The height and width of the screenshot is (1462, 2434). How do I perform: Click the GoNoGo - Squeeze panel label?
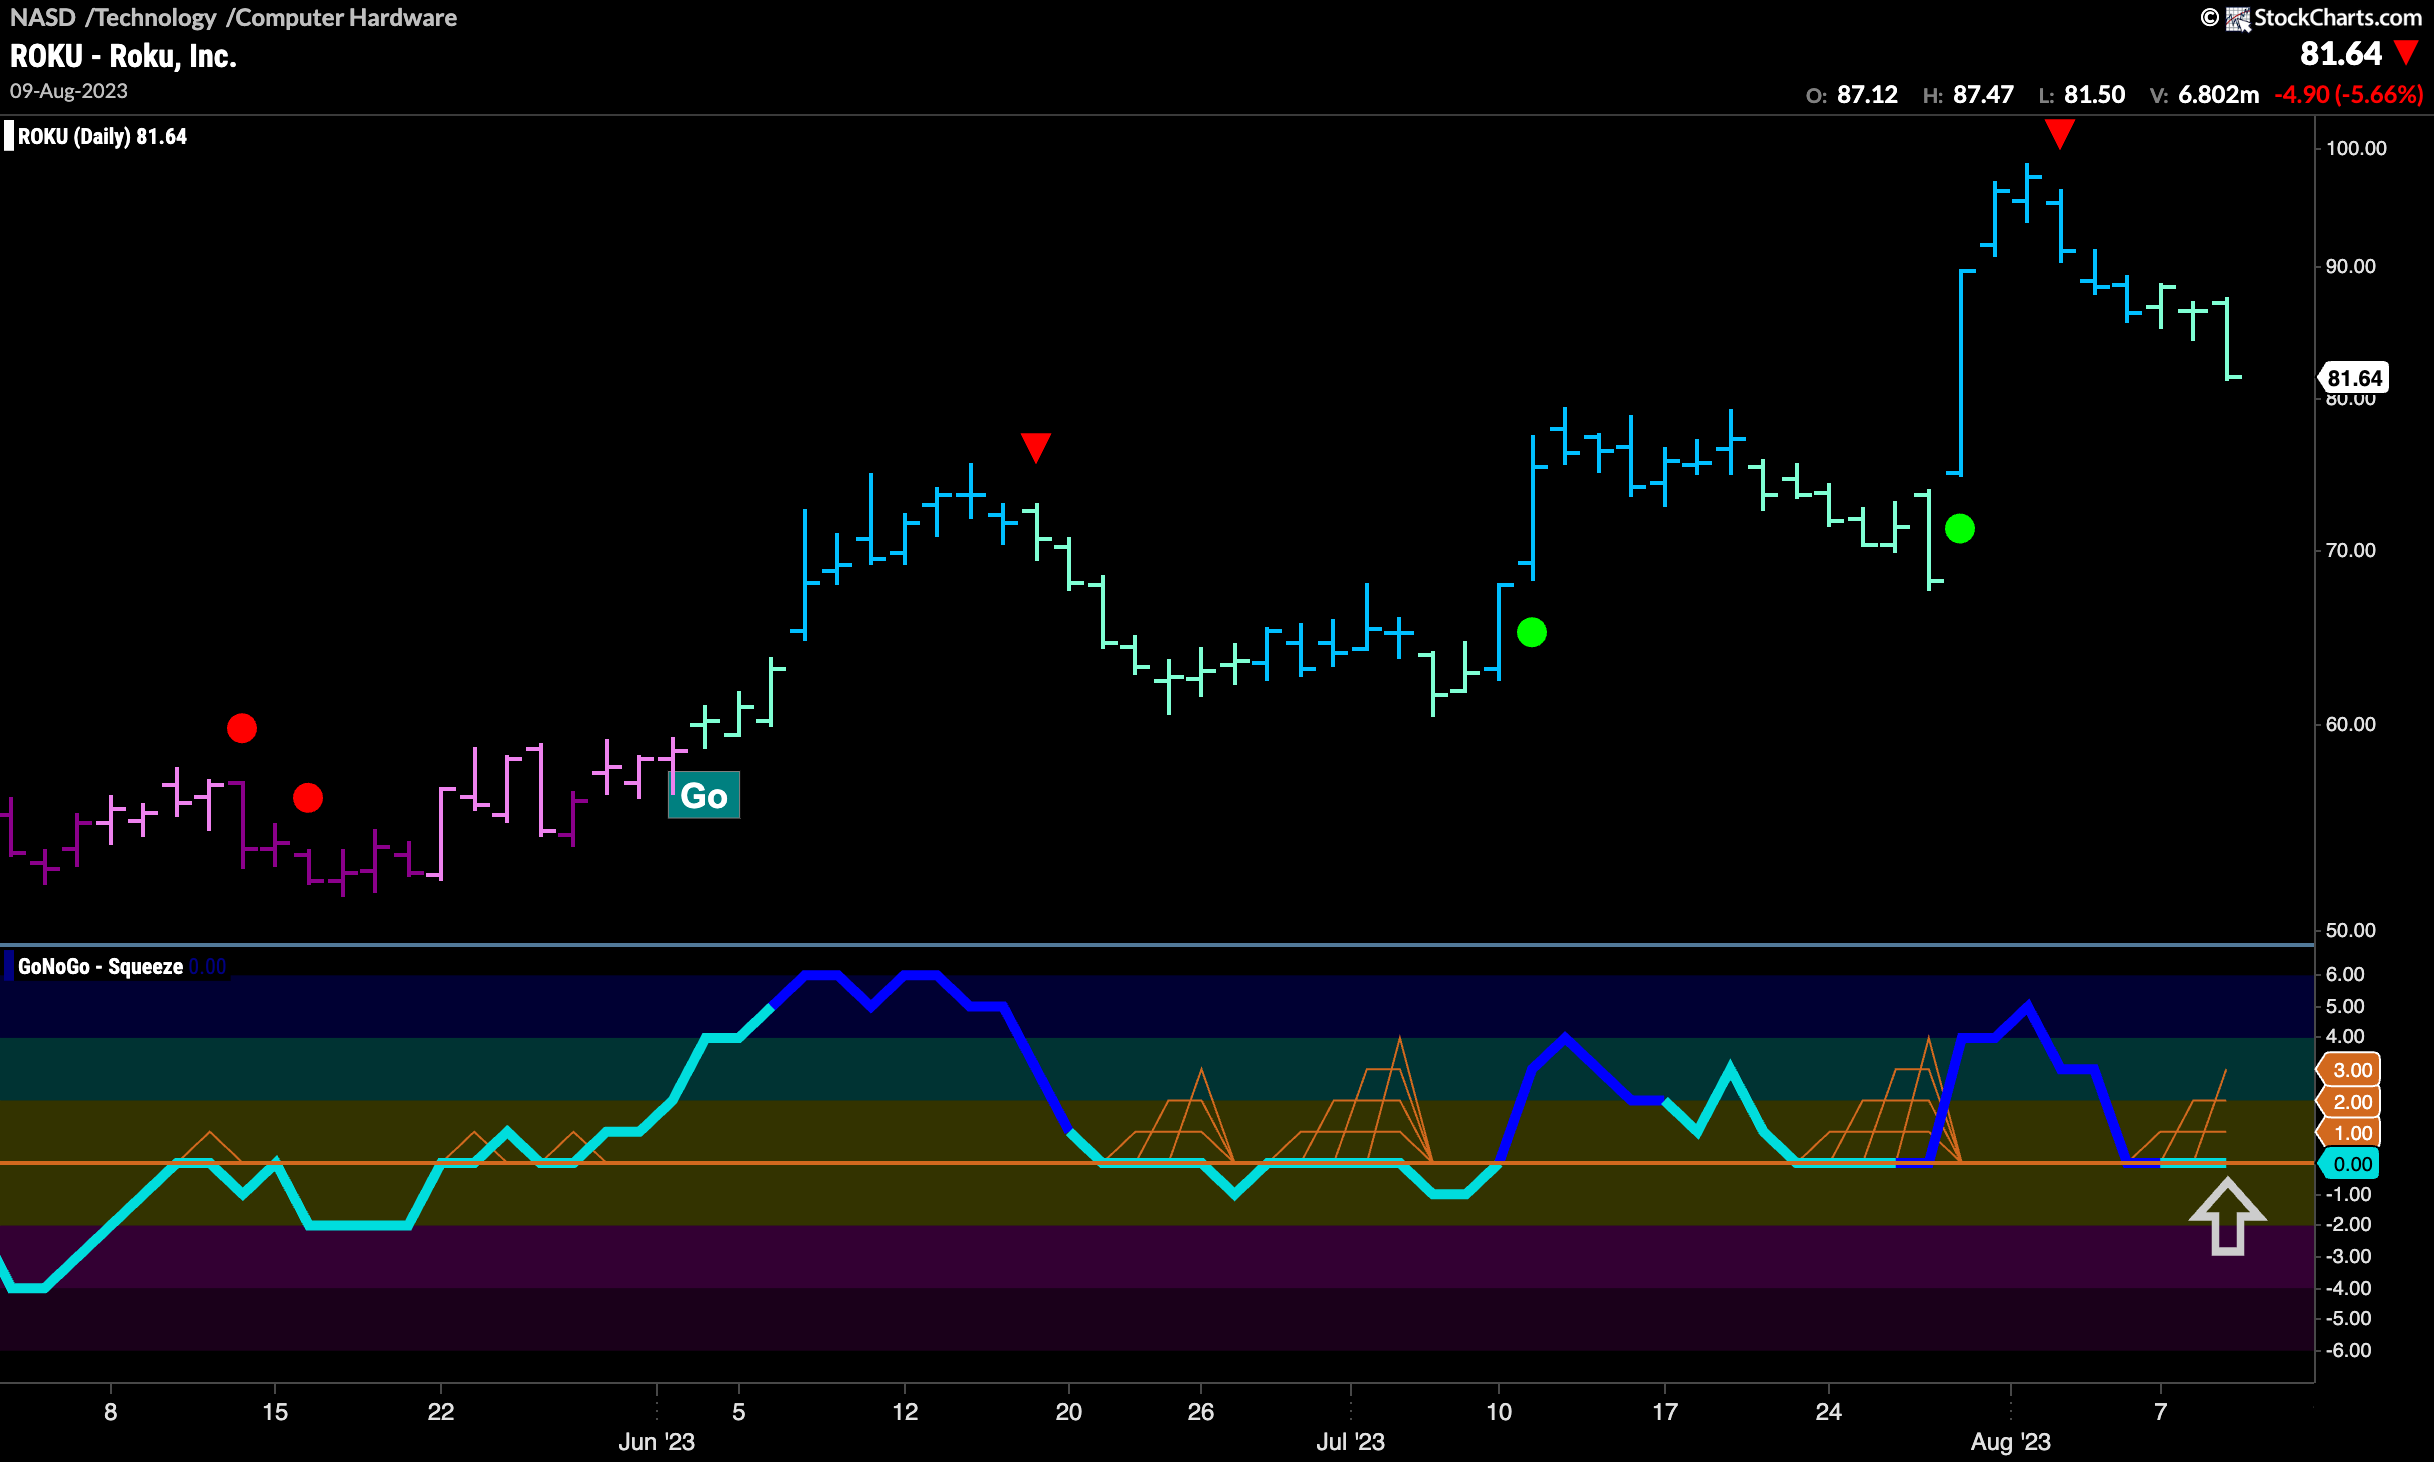pos(100,966)
